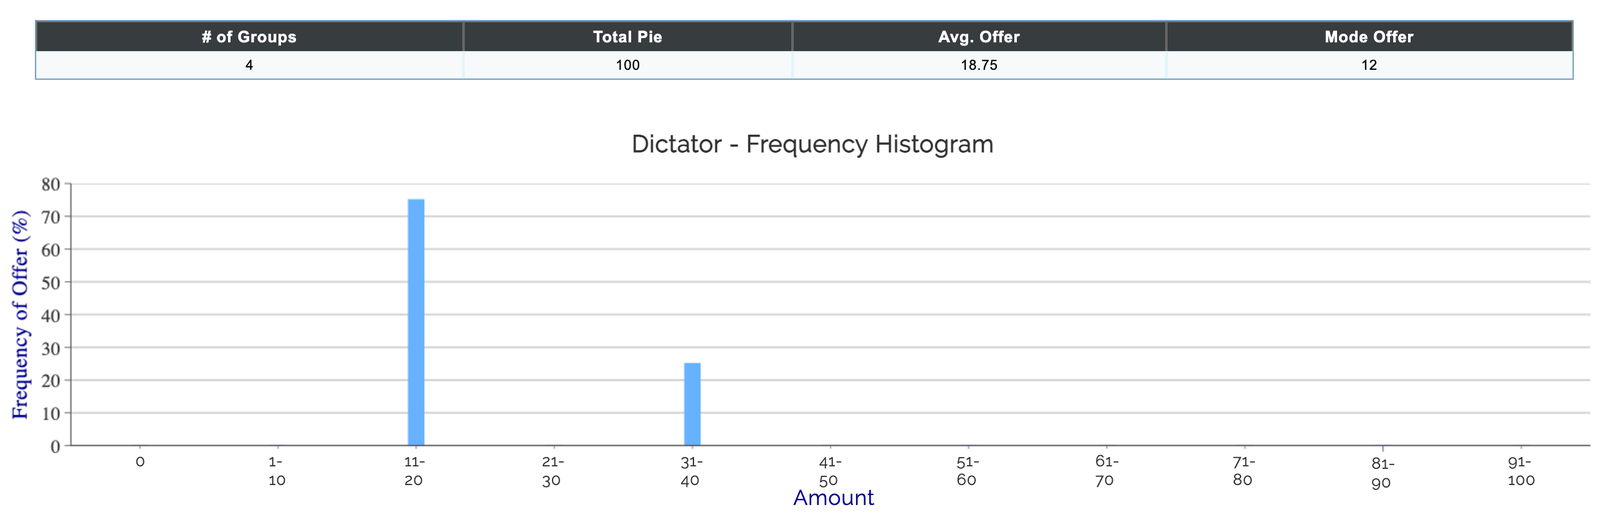
Task: Click the x-axis label '1-10'
Action: pos(278,471)
